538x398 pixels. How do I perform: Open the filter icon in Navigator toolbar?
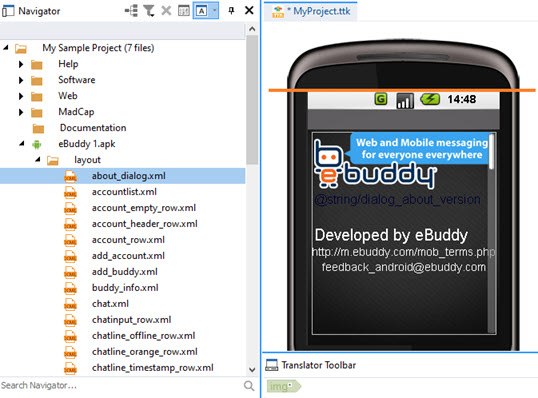point(149,11)
